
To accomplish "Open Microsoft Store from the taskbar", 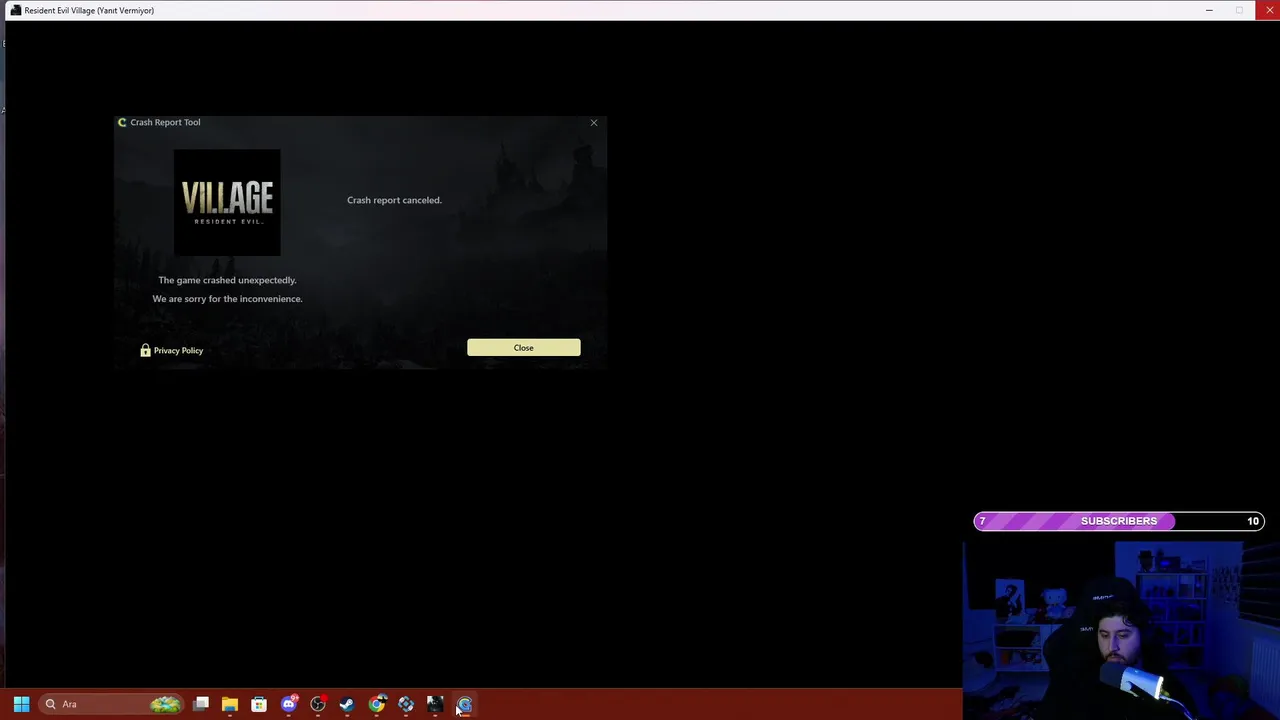I will pyautogui.click(x=259, y=704).
